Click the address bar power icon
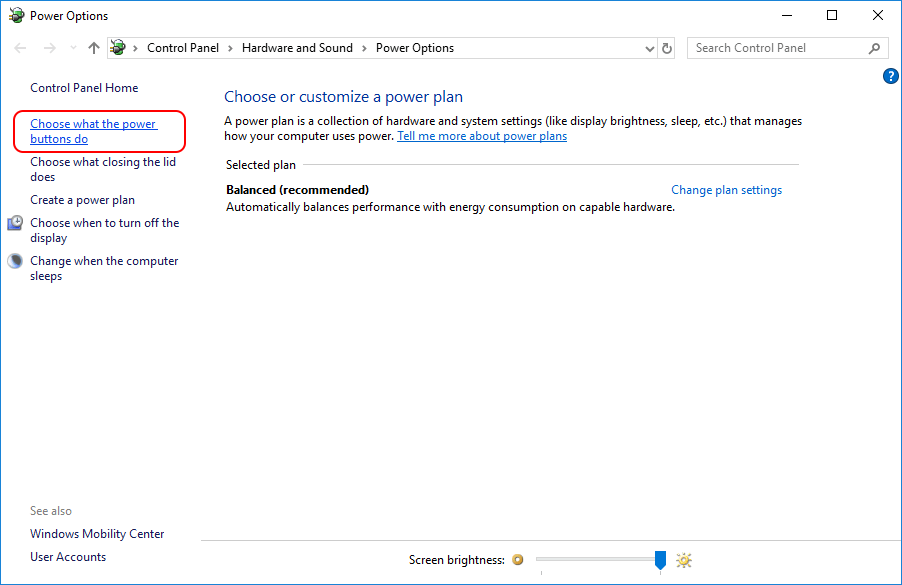This screenshot has height=585, width=902. point(118,48)
